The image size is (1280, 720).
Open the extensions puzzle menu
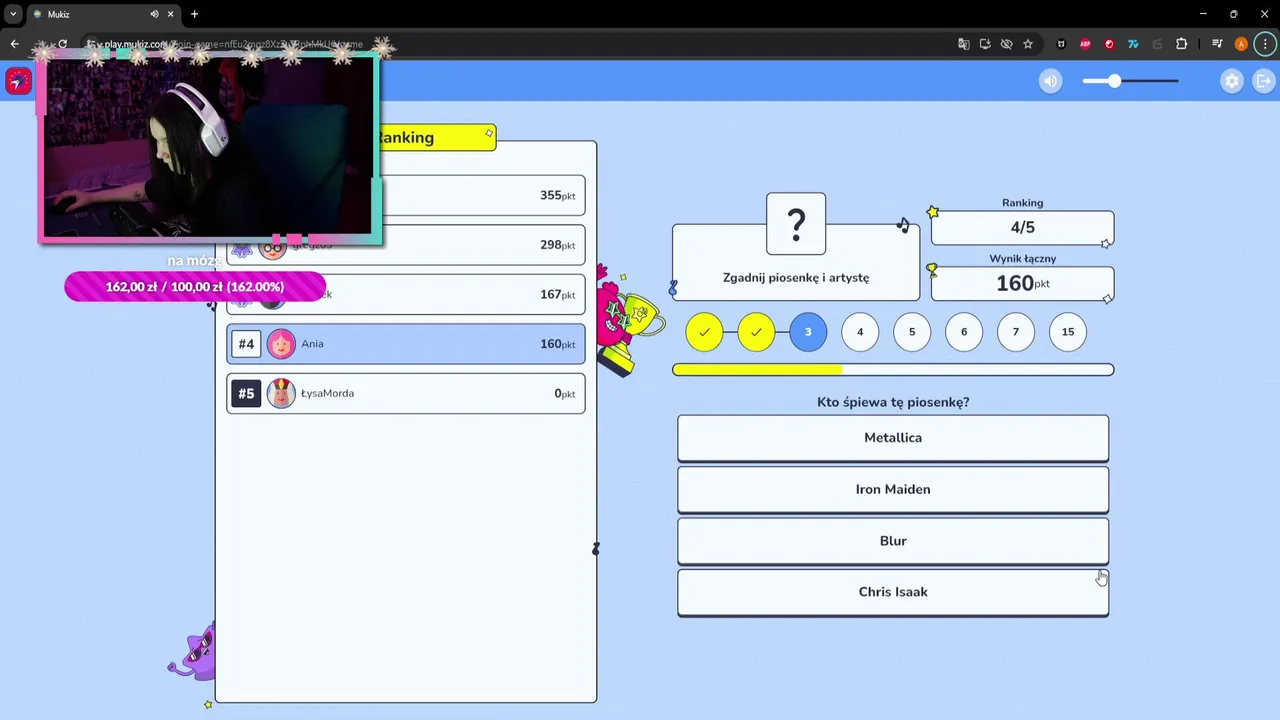pyautogui.click(x=1181, y=44)
